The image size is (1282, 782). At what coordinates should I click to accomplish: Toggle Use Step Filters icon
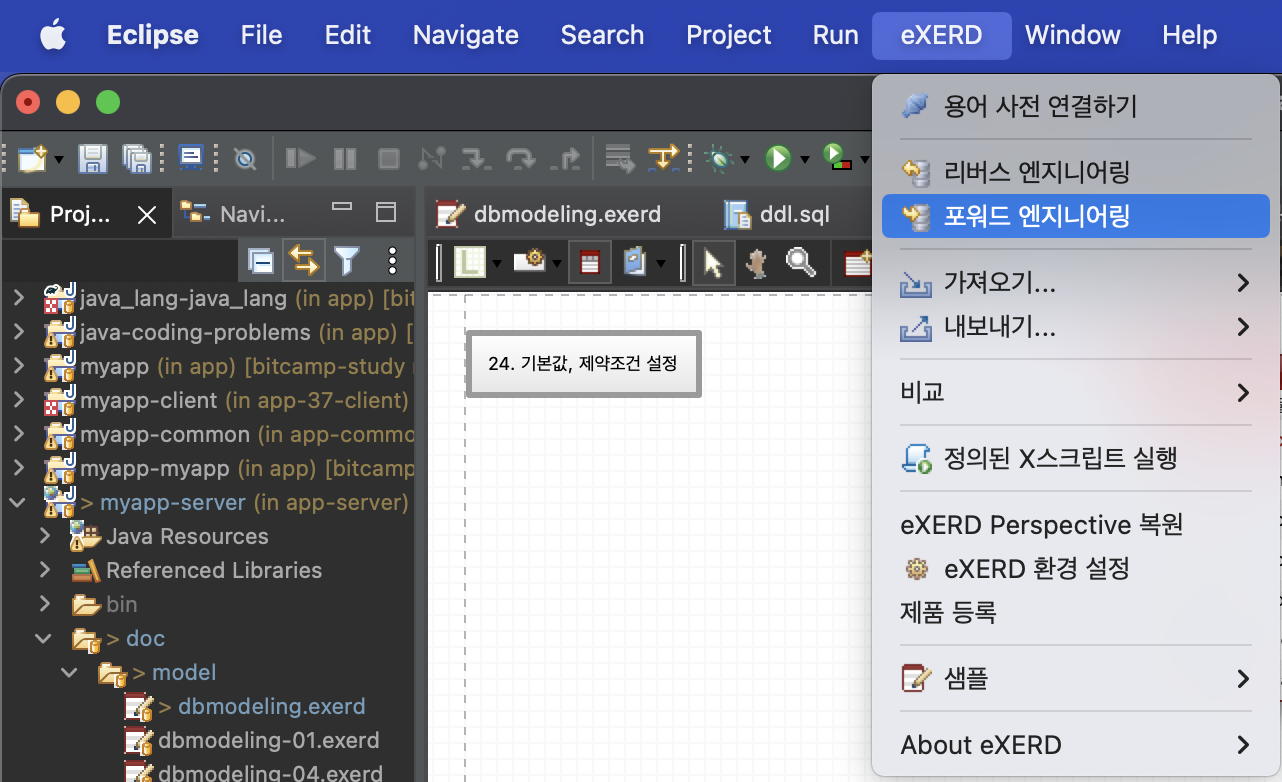tap(663, 158)
